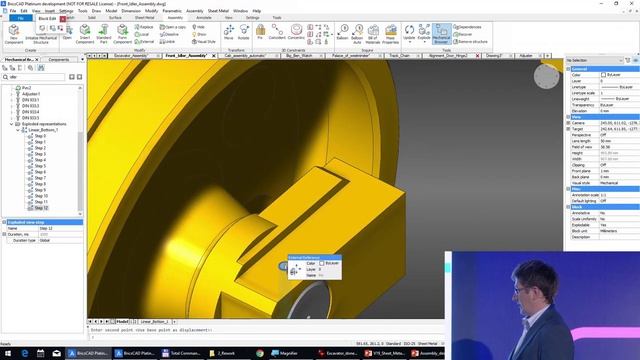Open the Sheet Metal menu
Image resolution: width=640 pixels, height=360 pixels.
click(218, 11)
